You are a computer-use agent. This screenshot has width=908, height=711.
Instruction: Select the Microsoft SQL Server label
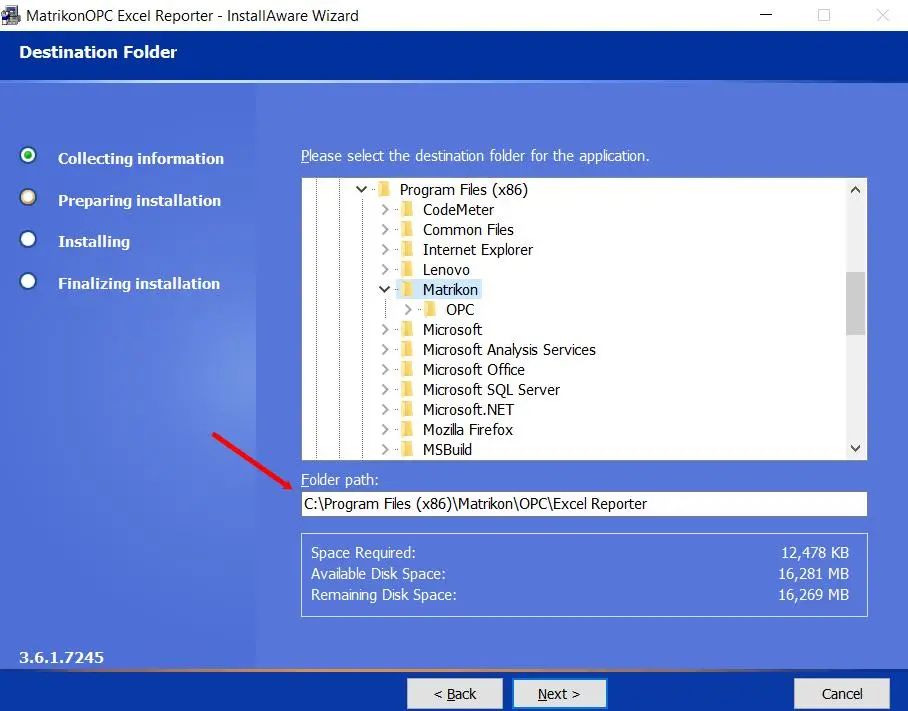click(491, 389)
